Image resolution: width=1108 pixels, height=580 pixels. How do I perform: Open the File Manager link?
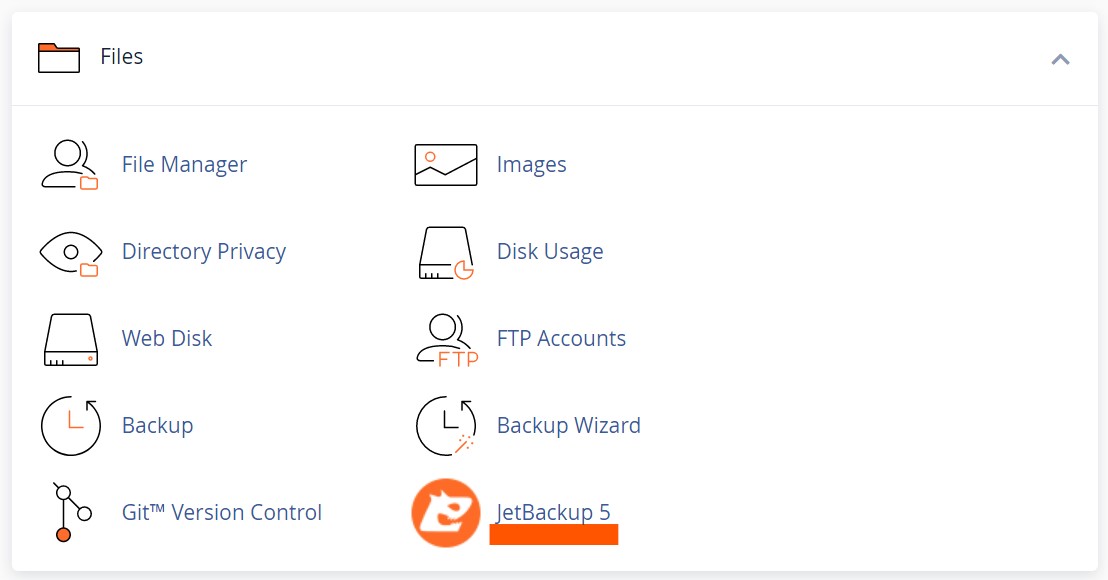pyautogui.click(x=184, y=165)
